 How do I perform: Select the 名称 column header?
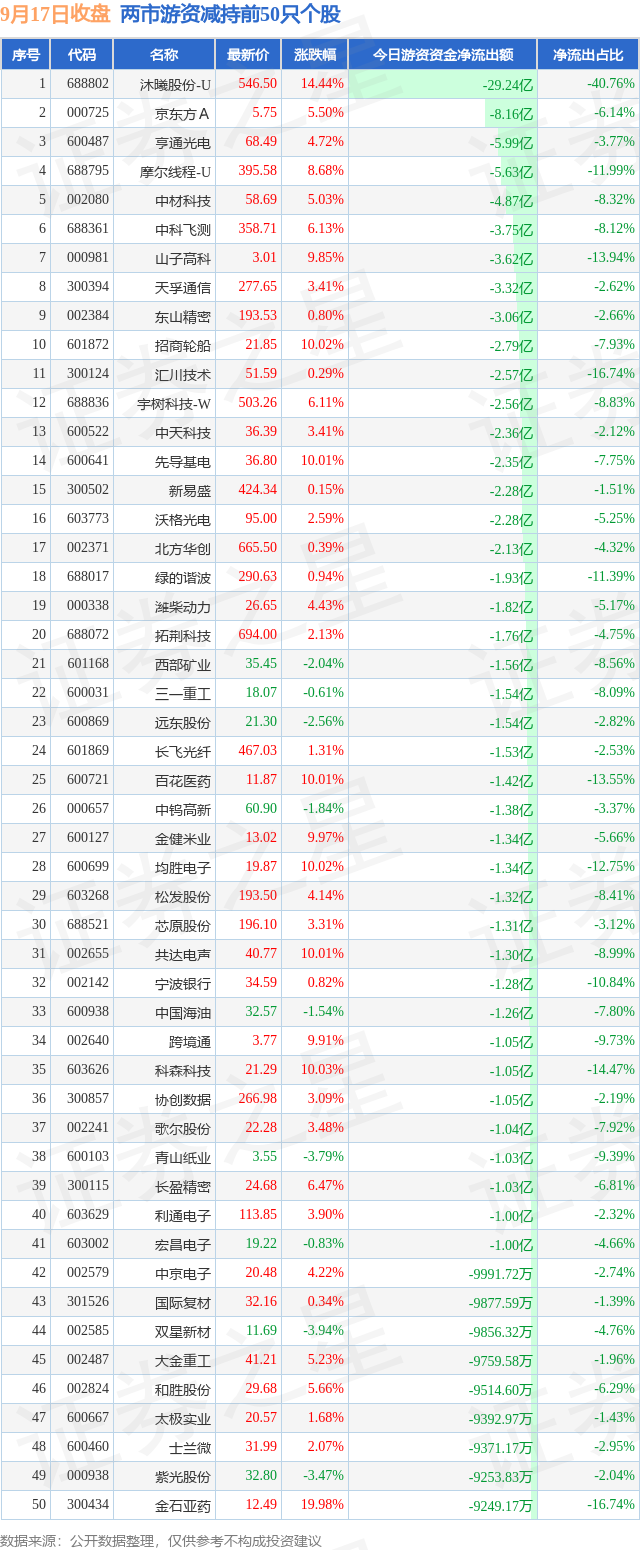tap(164, 55)
